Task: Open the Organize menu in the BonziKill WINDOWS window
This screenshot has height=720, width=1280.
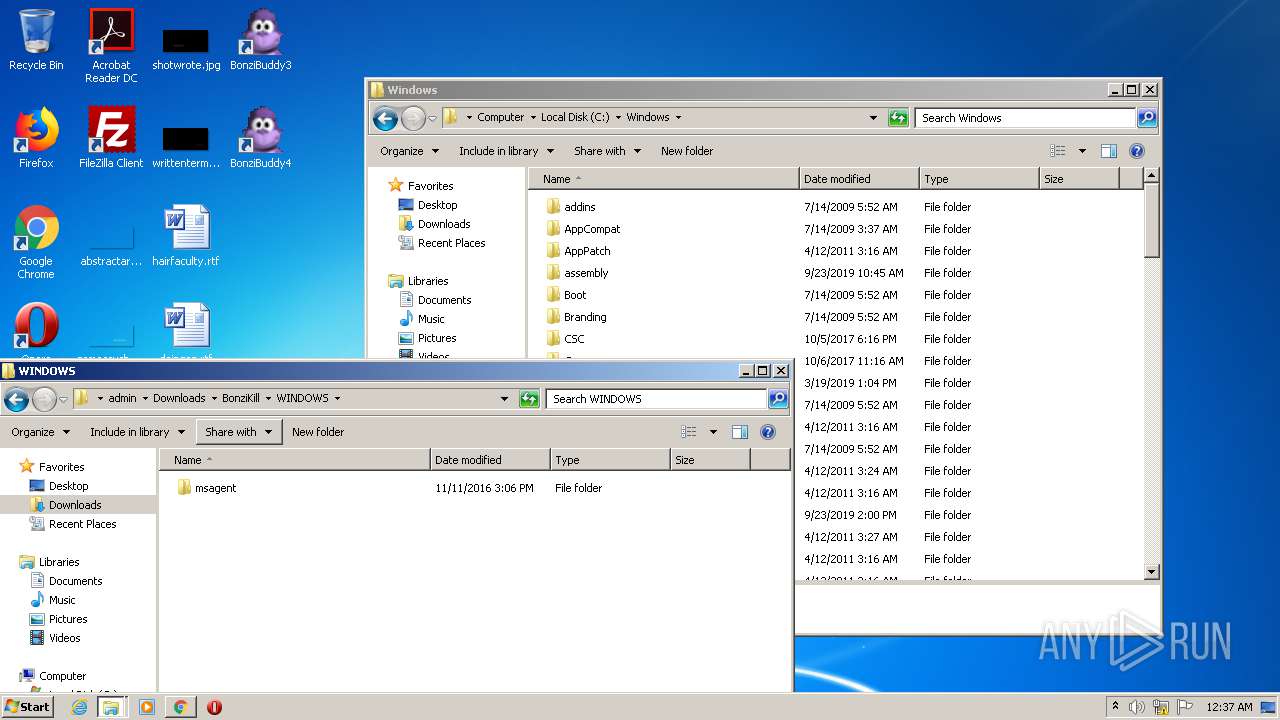Action: coord(40,432)
